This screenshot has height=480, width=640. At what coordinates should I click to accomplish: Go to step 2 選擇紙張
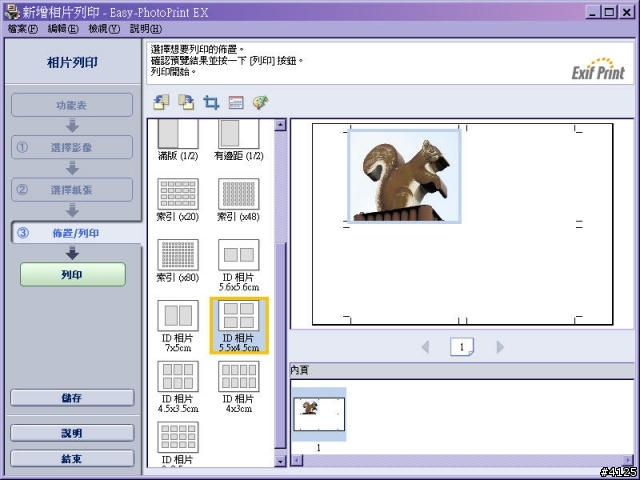pos(72,190)
